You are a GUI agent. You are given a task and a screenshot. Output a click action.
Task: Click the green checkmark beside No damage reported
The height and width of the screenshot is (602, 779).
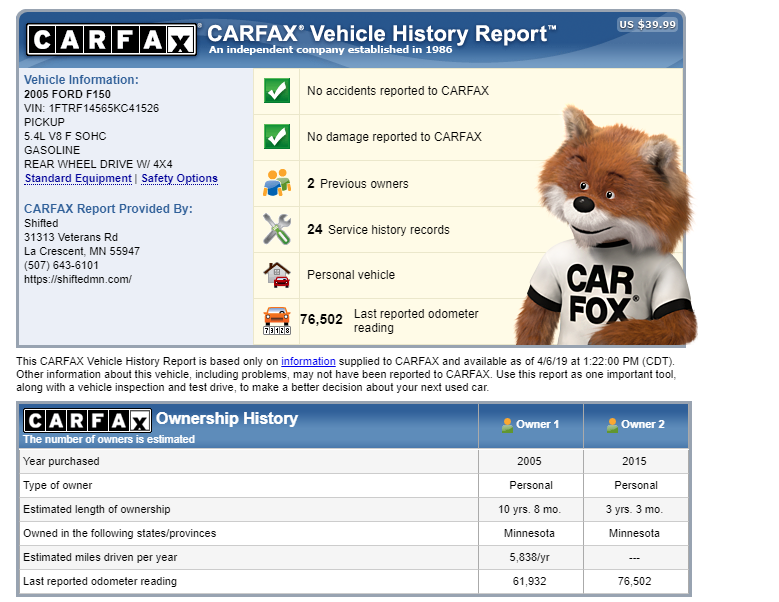[x=277, y=137]
